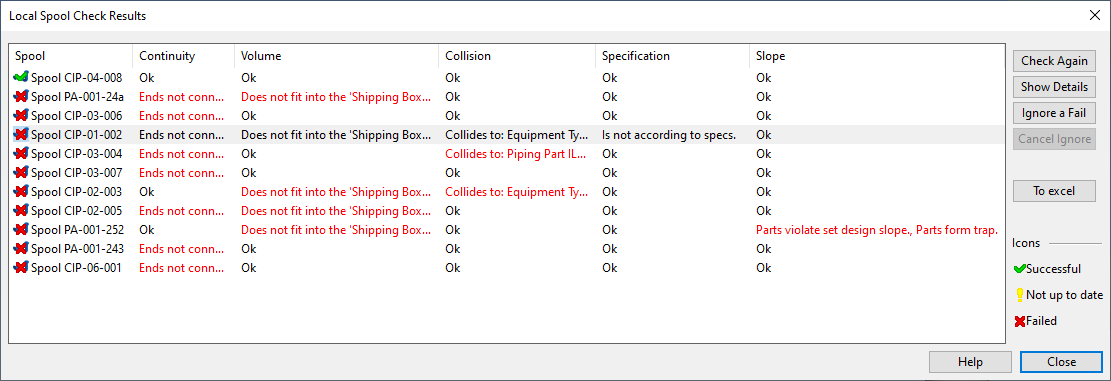The width and height of the screenshot is (1111, 381).
Task: Open Show Details for the selected spool
Action: [x=1054, y=87]
